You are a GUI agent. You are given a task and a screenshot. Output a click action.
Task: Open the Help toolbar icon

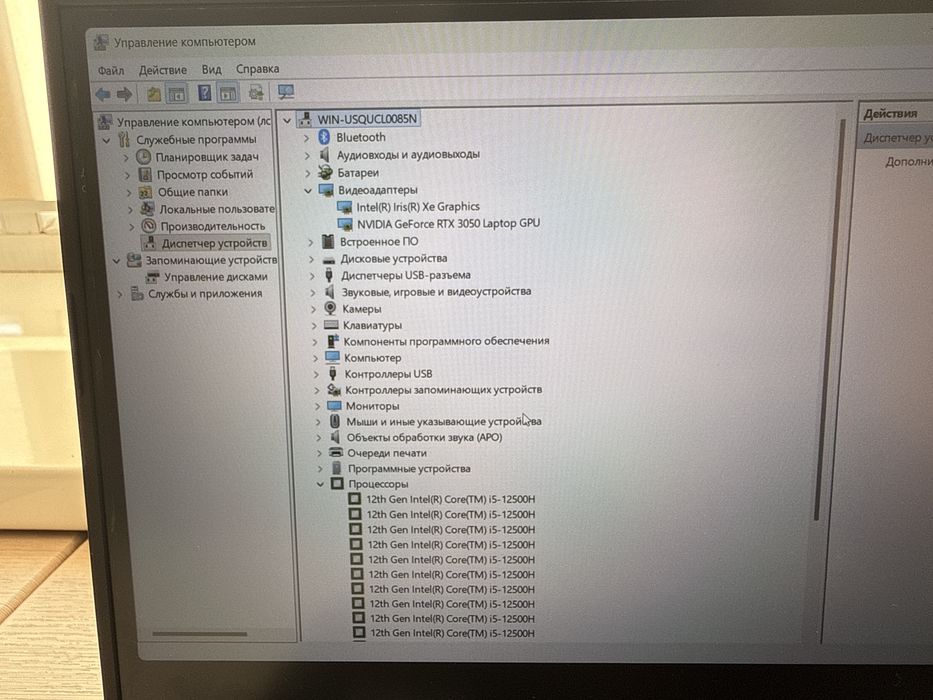coord(204,93)
